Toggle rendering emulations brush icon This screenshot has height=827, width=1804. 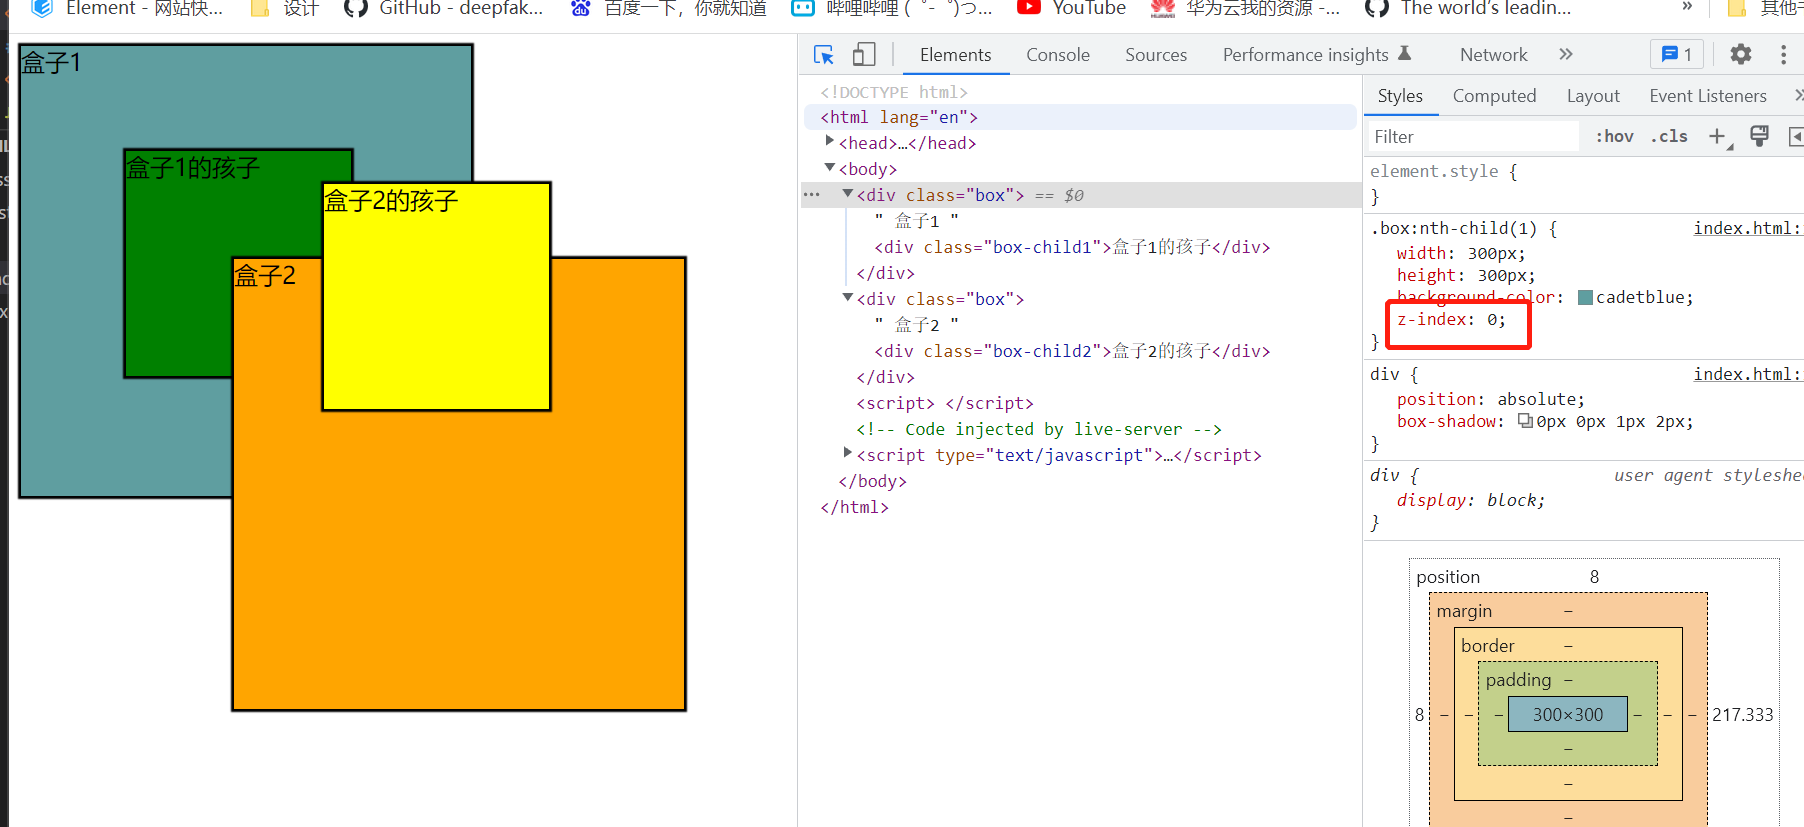click(1760, 137)
